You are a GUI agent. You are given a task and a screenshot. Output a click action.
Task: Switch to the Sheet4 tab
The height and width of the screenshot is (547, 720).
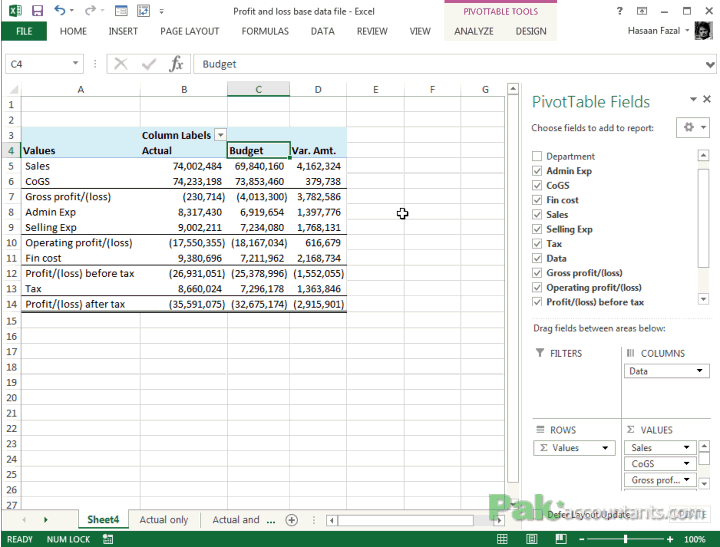pyautogui.click(x=103, y=519)
